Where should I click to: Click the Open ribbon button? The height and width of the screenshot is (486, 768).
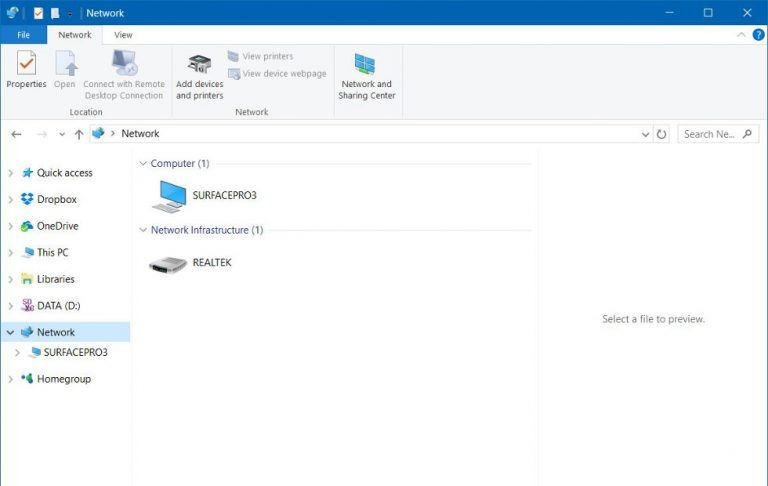click(x=65, y=69)
